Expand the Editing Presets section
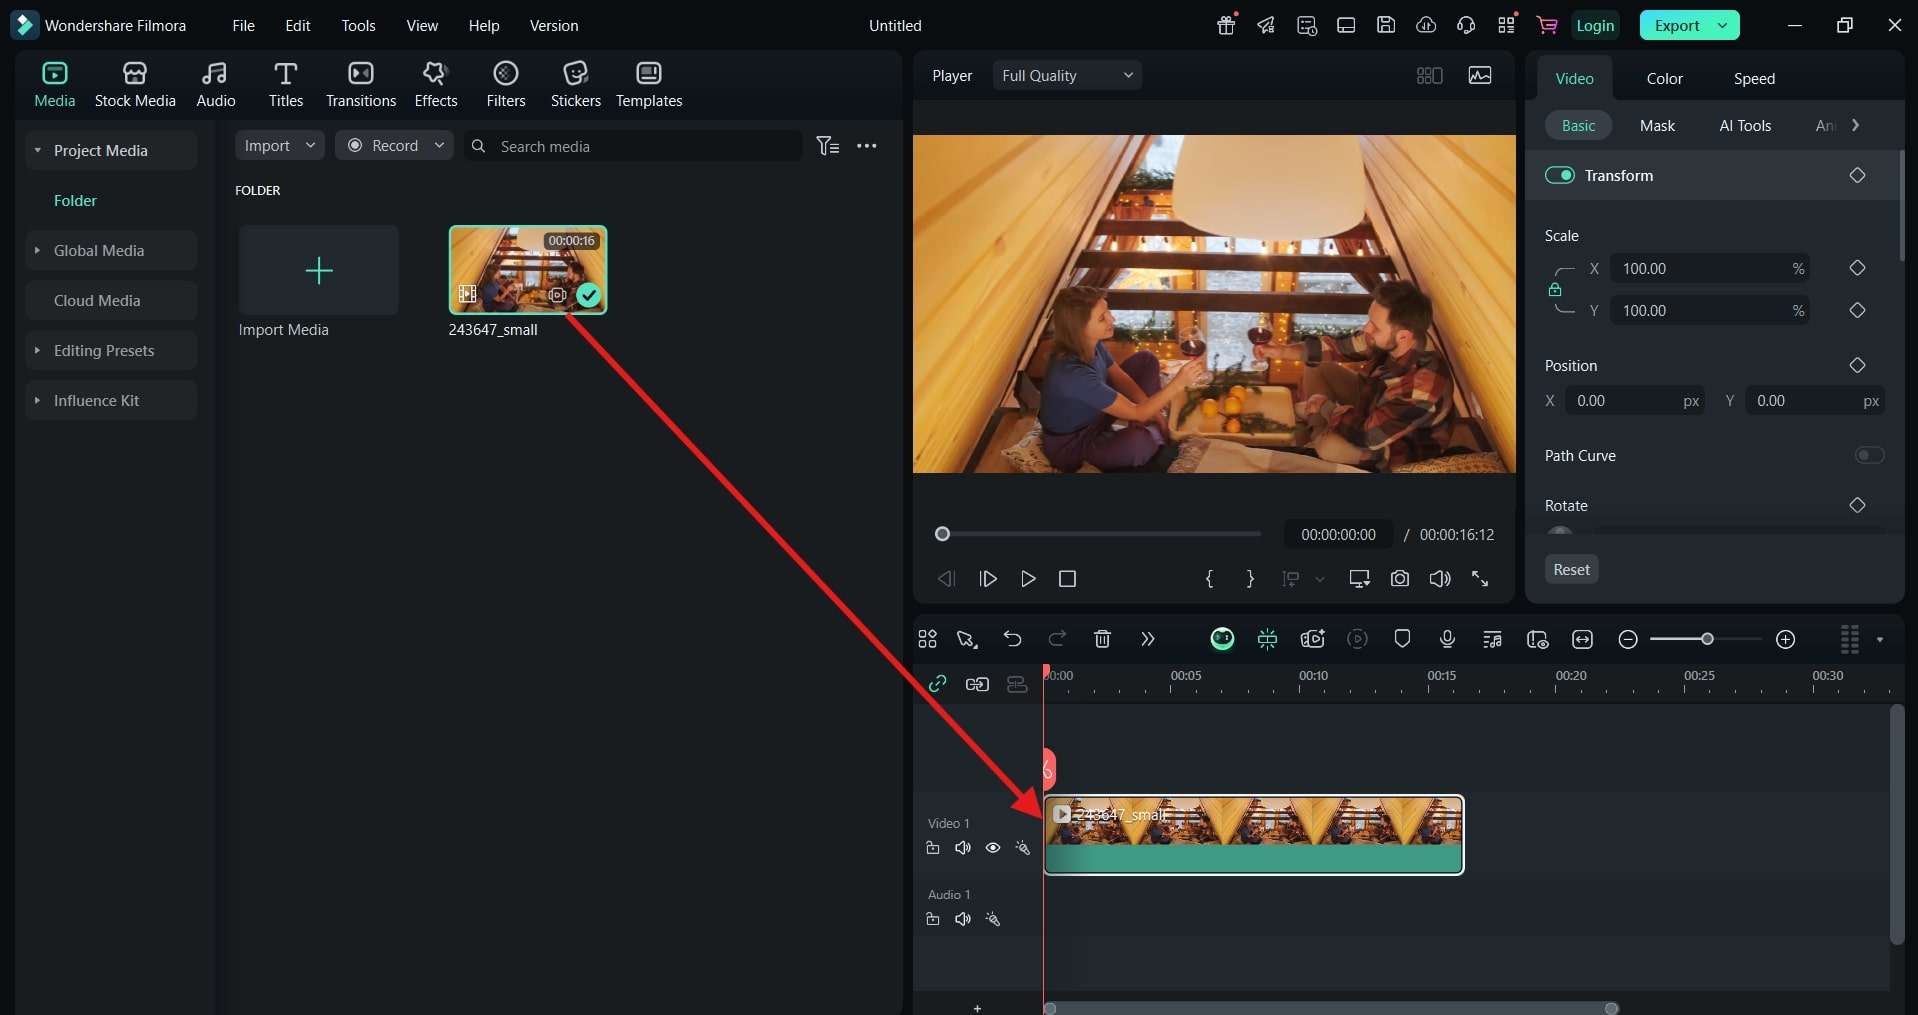Screen dimensions: 1918x1015 [x=37, y=350]
